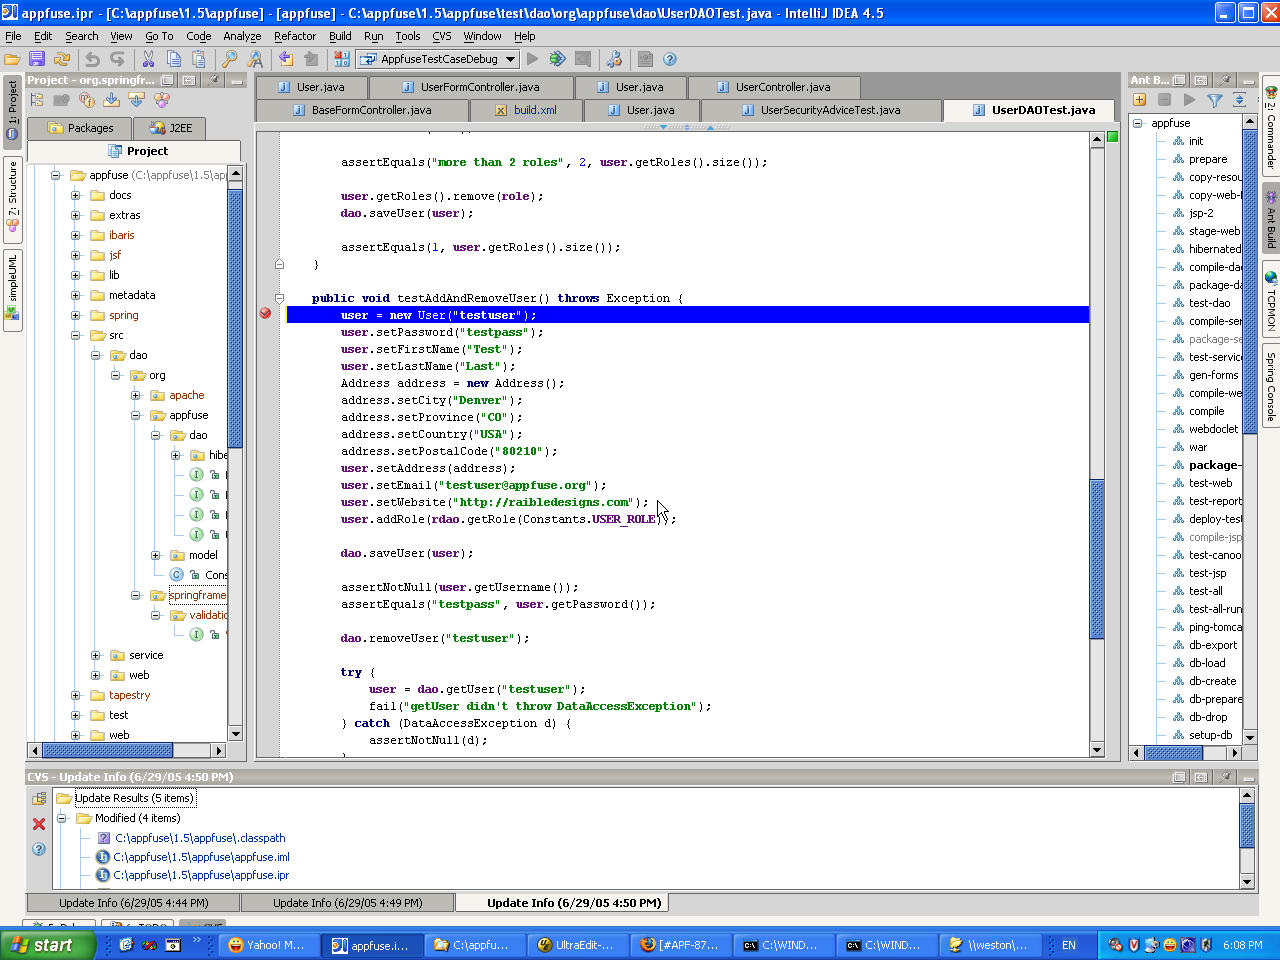Fold the testAddAndRemoveUser method
1280x960 pixels.
click(280, 298)
